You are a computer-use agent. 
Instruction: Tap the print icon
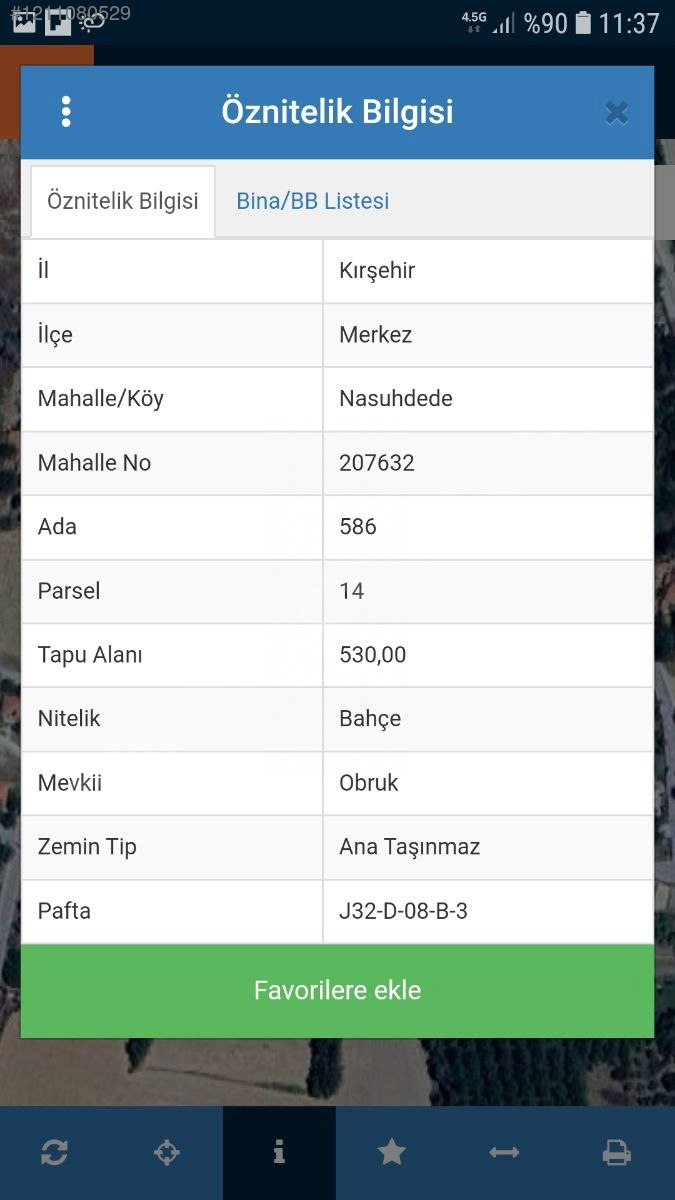[617, 1153]
